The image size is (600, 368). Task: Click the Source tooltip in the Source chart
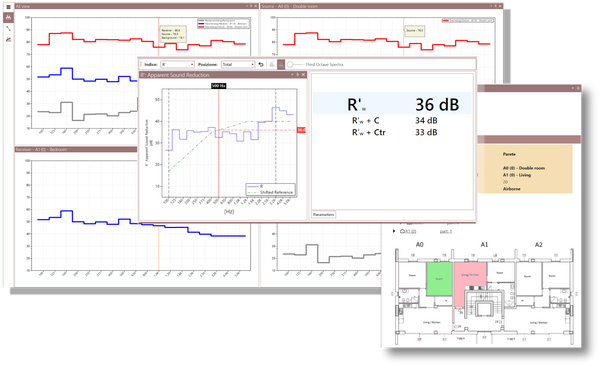click(x=414, y=30)
